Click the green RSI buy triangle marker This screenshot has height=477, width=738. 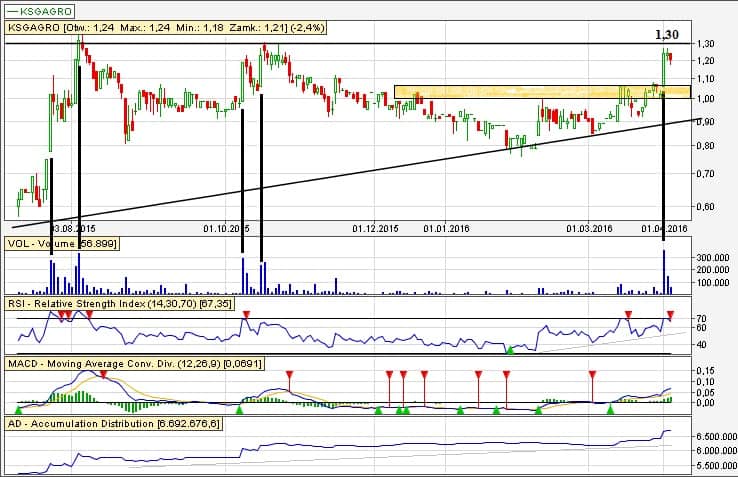509,349
